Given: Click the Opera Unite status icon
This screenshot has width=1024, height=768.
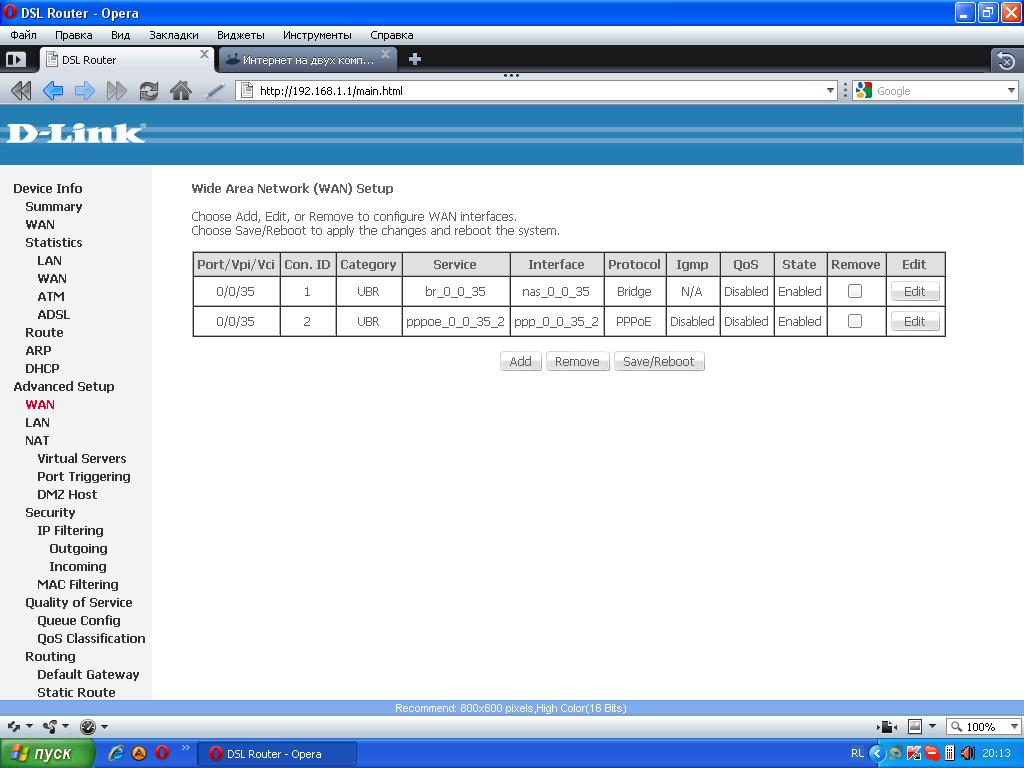Looking at the screenshot, I should [x=50, y=726].
